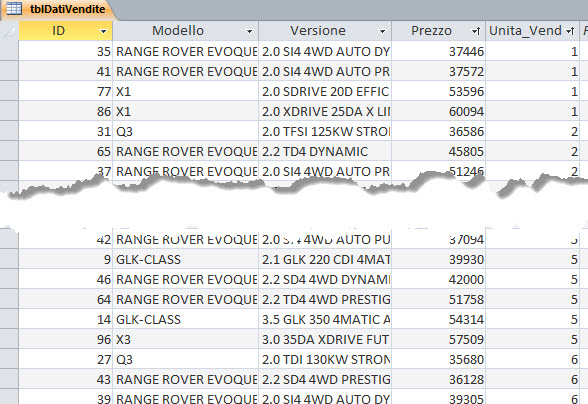Click the Prezzo cell 57509

point(439,339)
